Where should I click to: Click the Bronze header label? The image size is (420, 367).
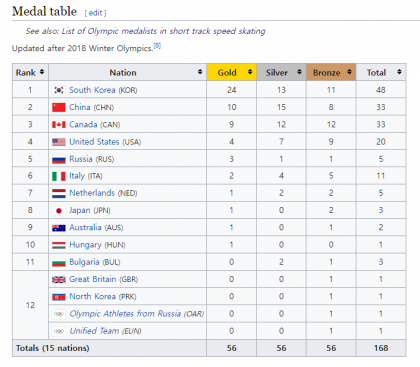point(327,73)
